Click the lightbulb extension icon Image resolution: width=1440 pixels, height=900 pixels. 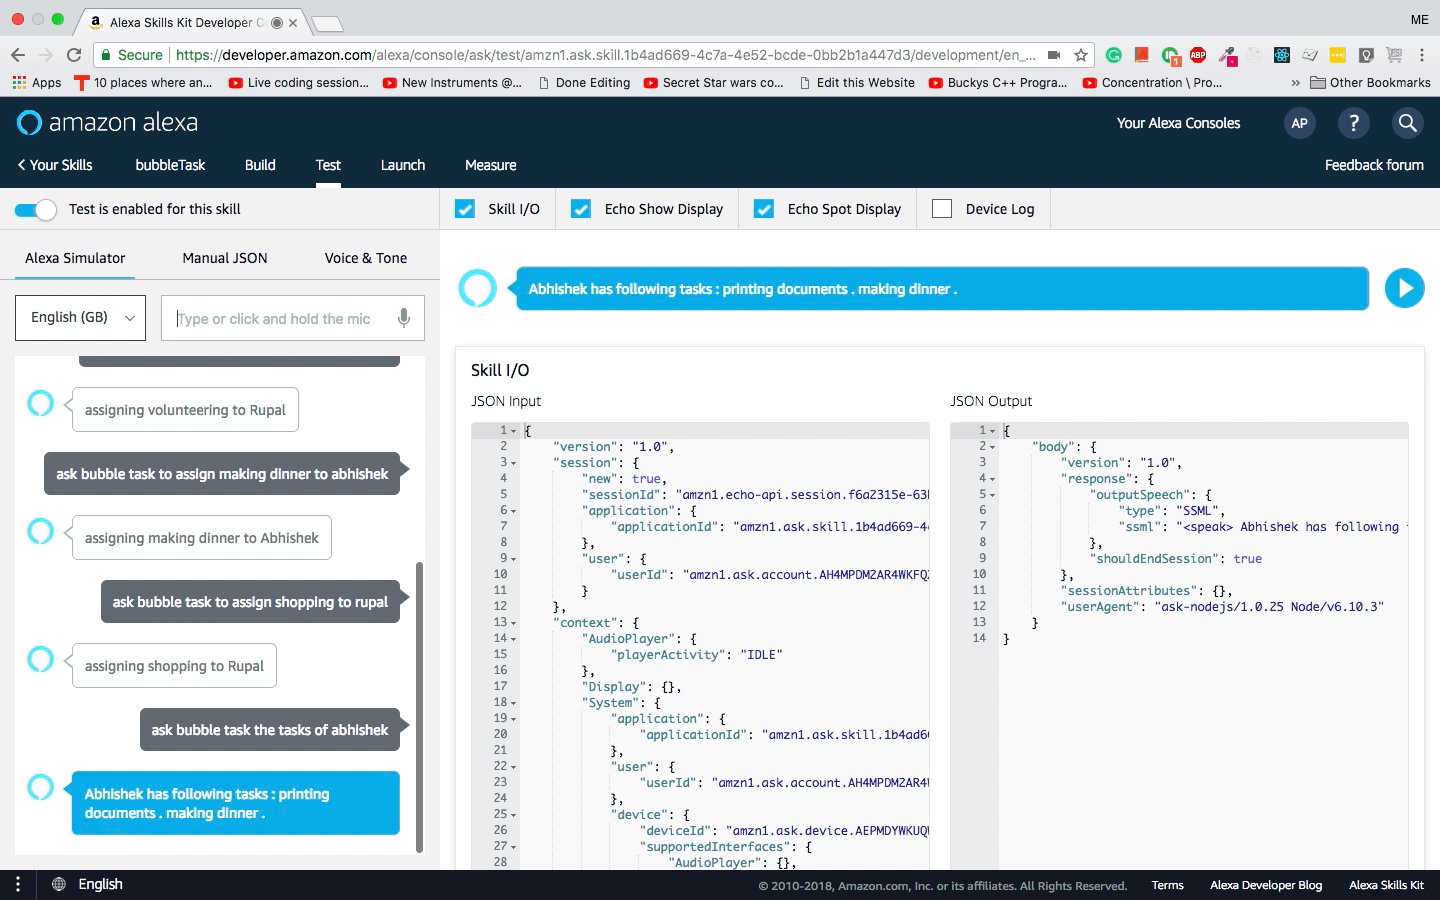pyautogui.click(x=1366, y=55)
